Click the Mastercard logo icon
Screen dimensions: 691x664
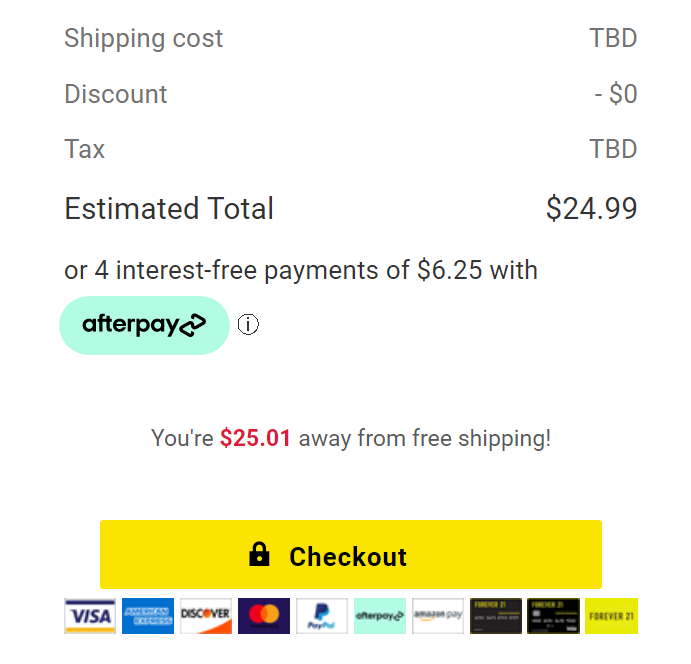(x=264, y=616)
